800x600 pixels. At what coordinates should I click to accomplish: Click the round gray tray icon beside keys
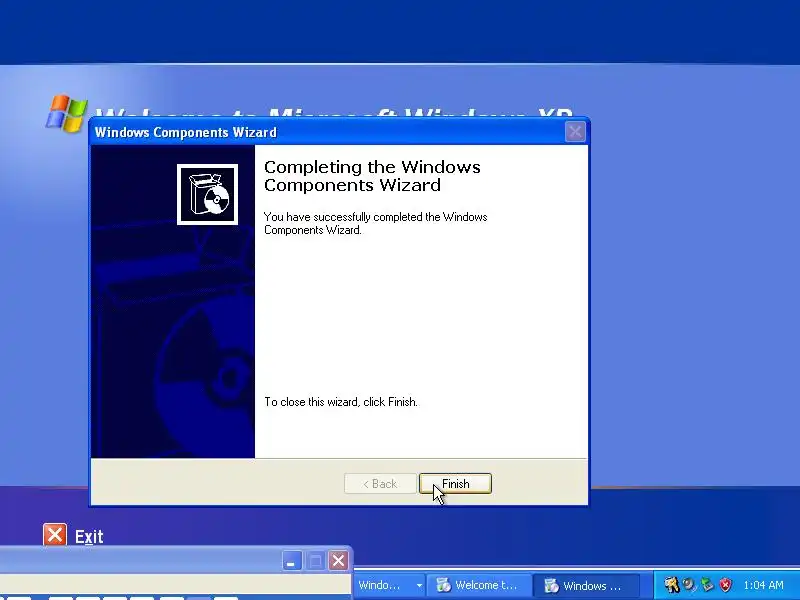pyautogui.click(x=689, y=585)
